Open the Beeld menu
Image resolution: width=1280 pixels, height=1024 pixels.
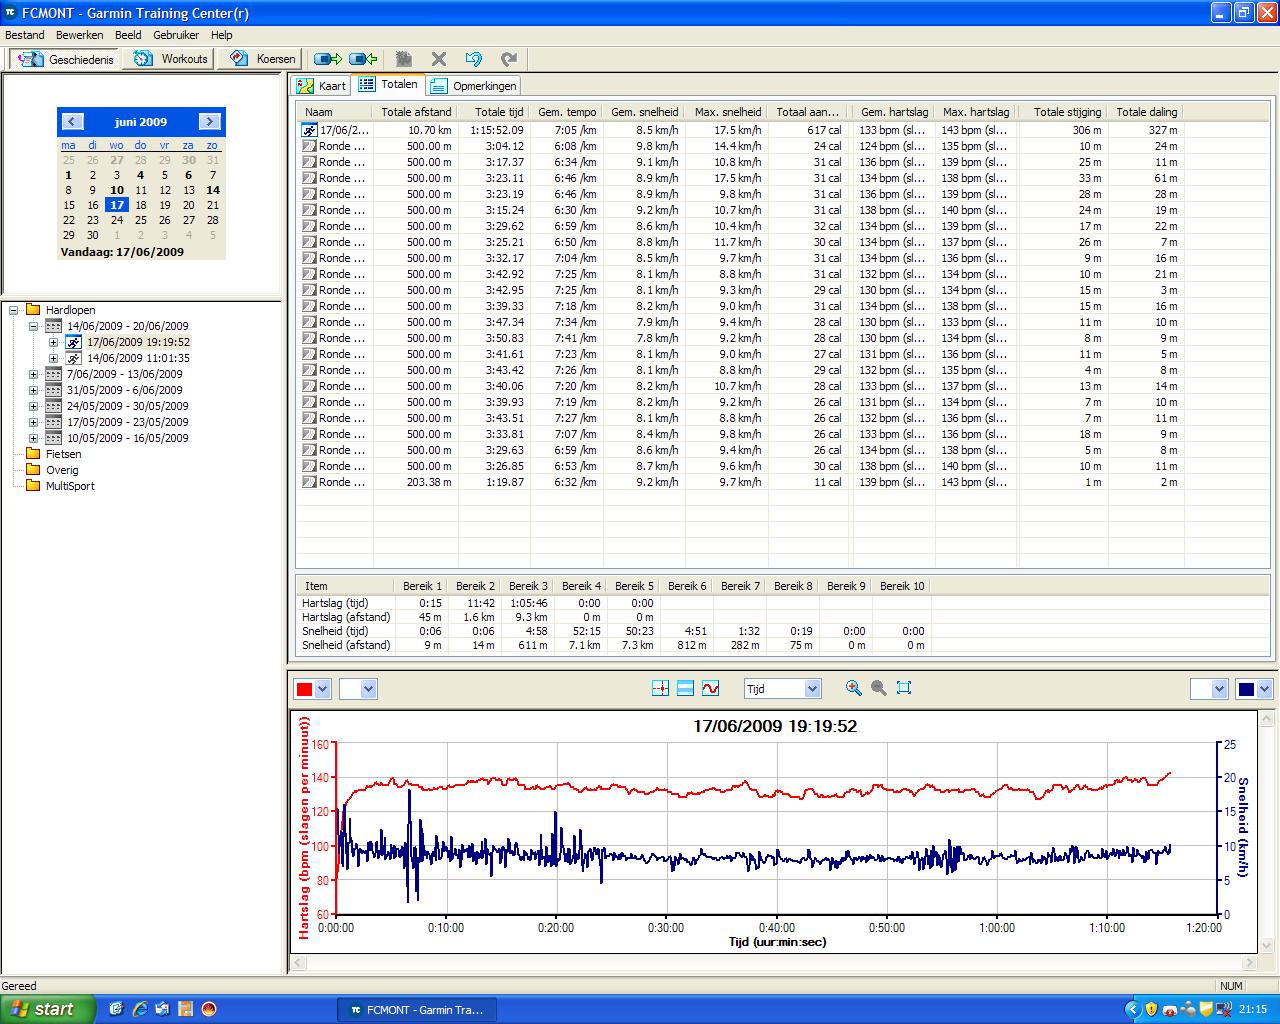(128, 35)
